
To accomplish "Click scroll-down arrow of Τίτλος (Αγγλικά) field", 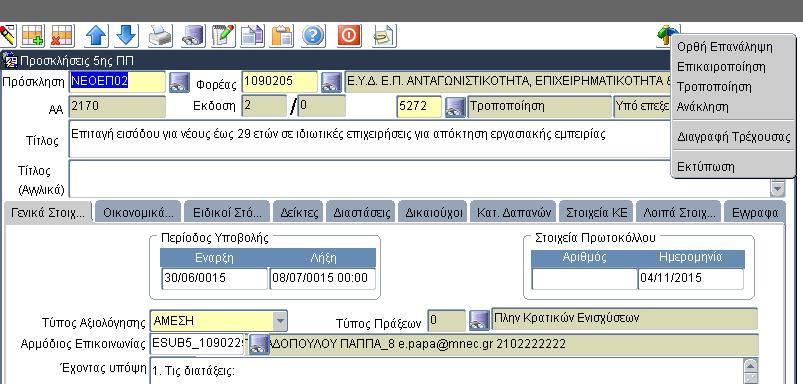I will 777,189.
